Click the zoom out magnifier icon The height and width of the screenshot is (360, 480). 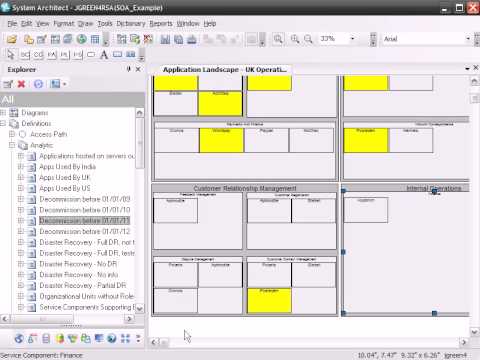click(308, 39)
